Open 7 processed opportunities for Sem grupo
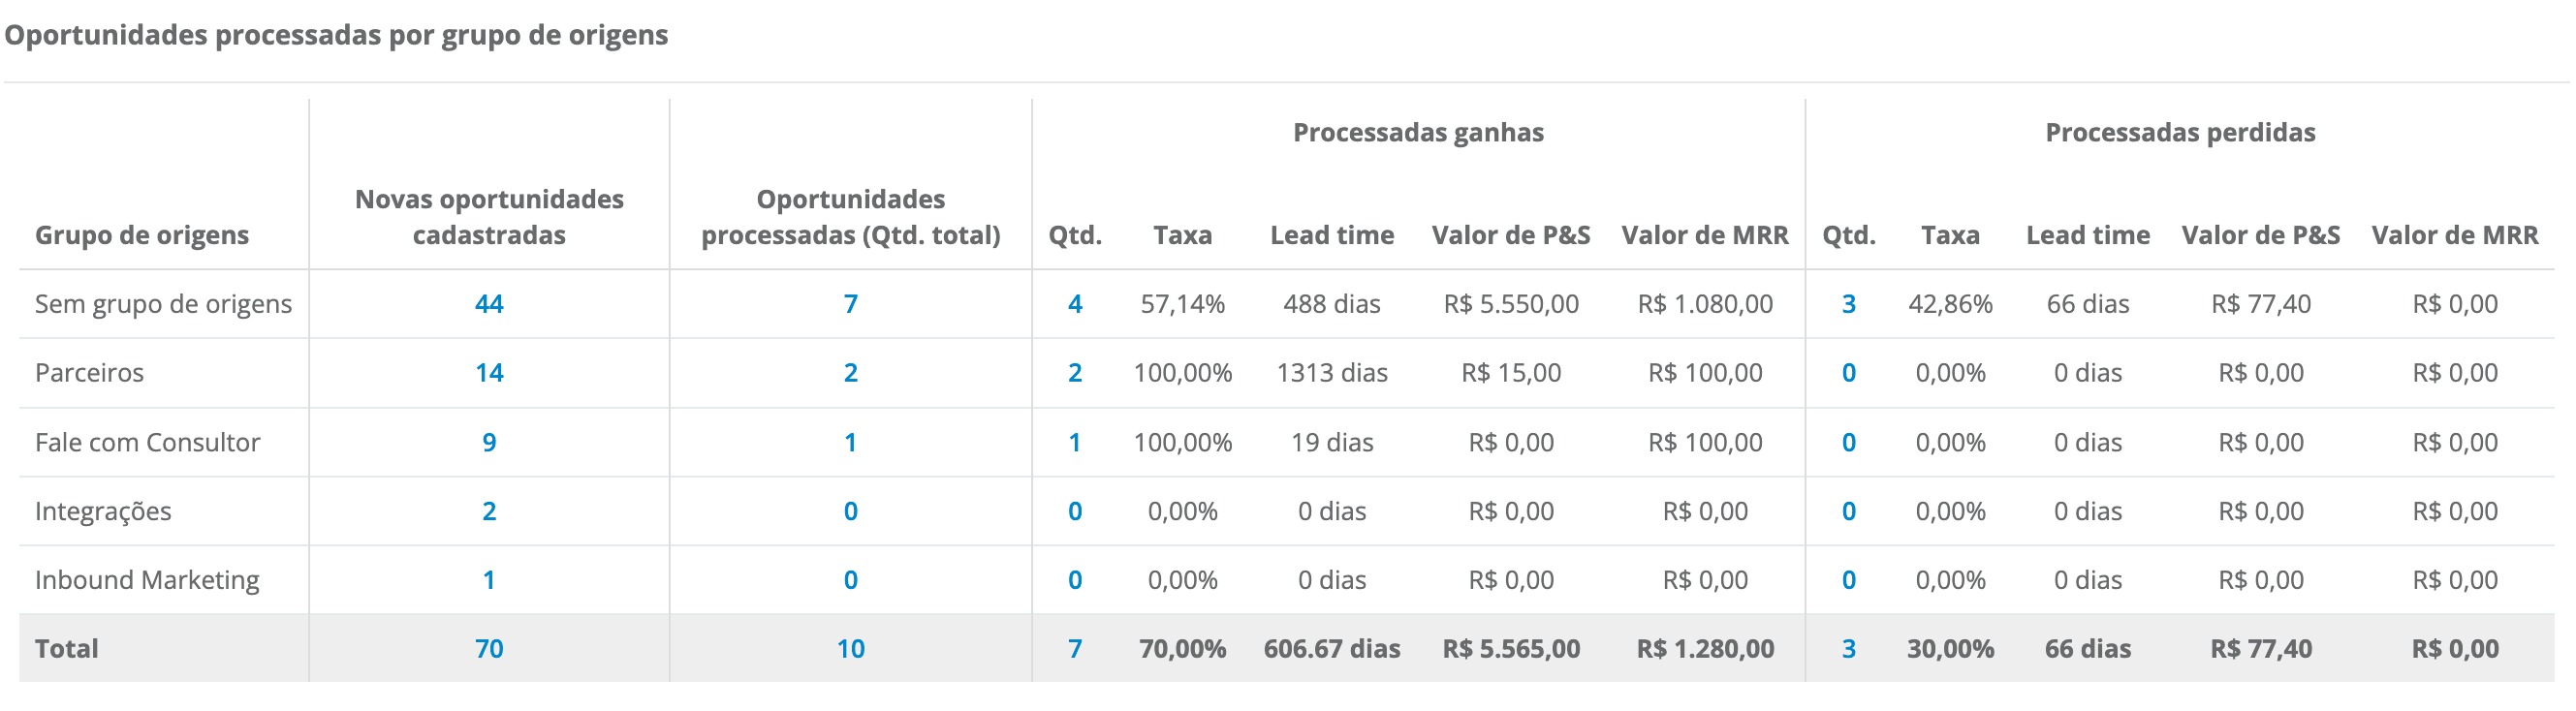This screenshot has height=711, width=2576. click(850, 304)
